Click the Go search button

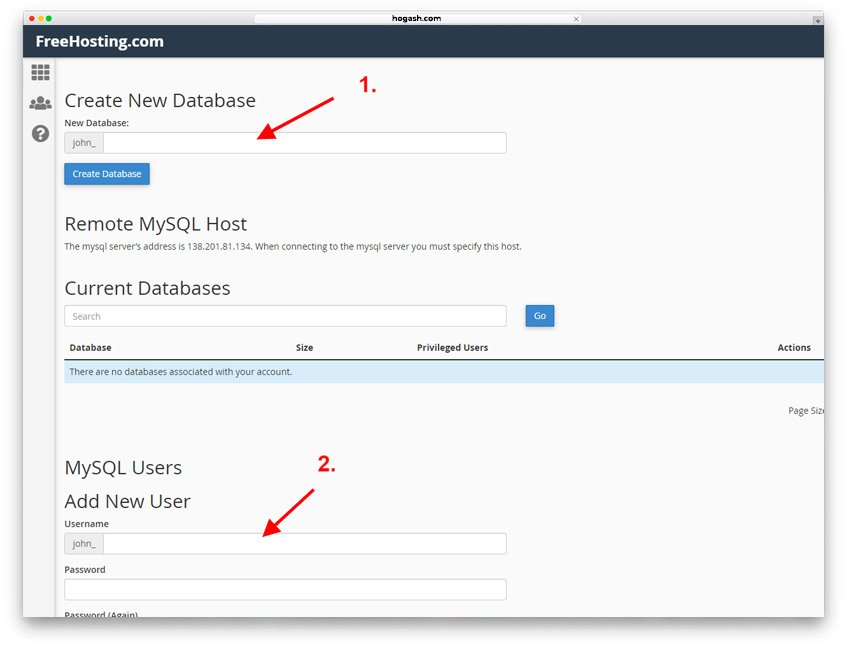pyautogui.click(x=540, y=316)
